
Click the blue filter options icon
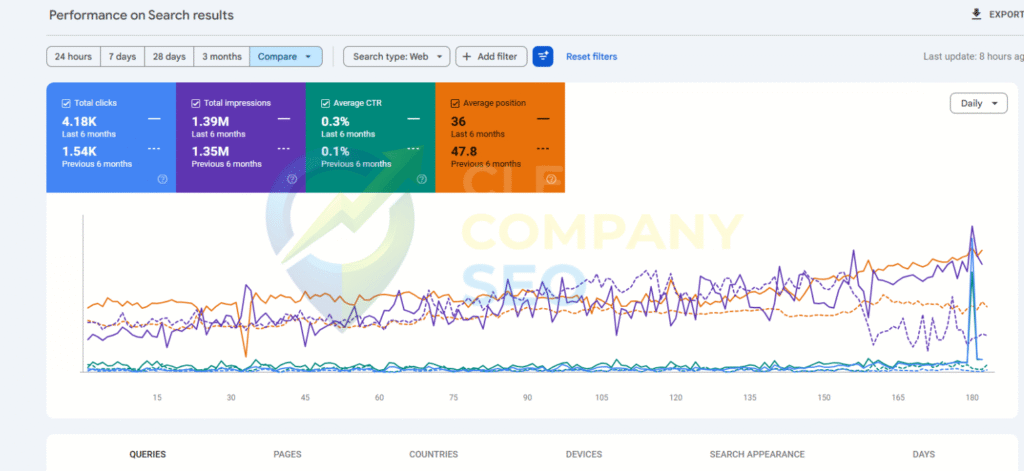click(x=543, y=56)
